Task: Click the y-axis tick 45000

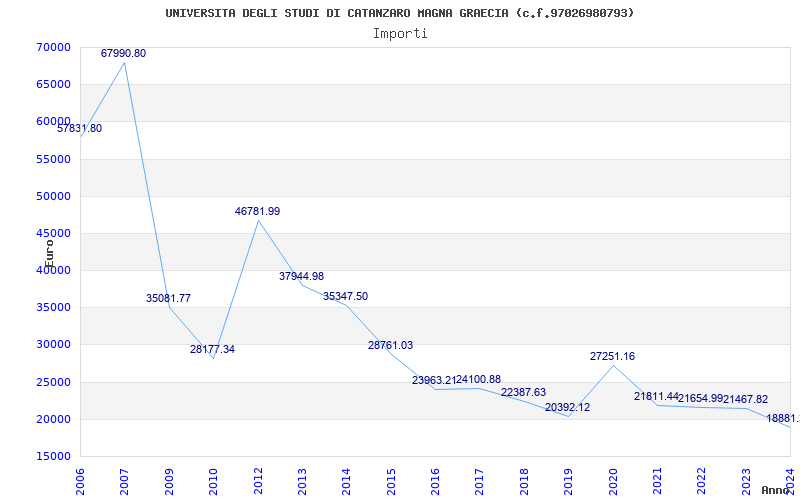Action: point(54,233)
